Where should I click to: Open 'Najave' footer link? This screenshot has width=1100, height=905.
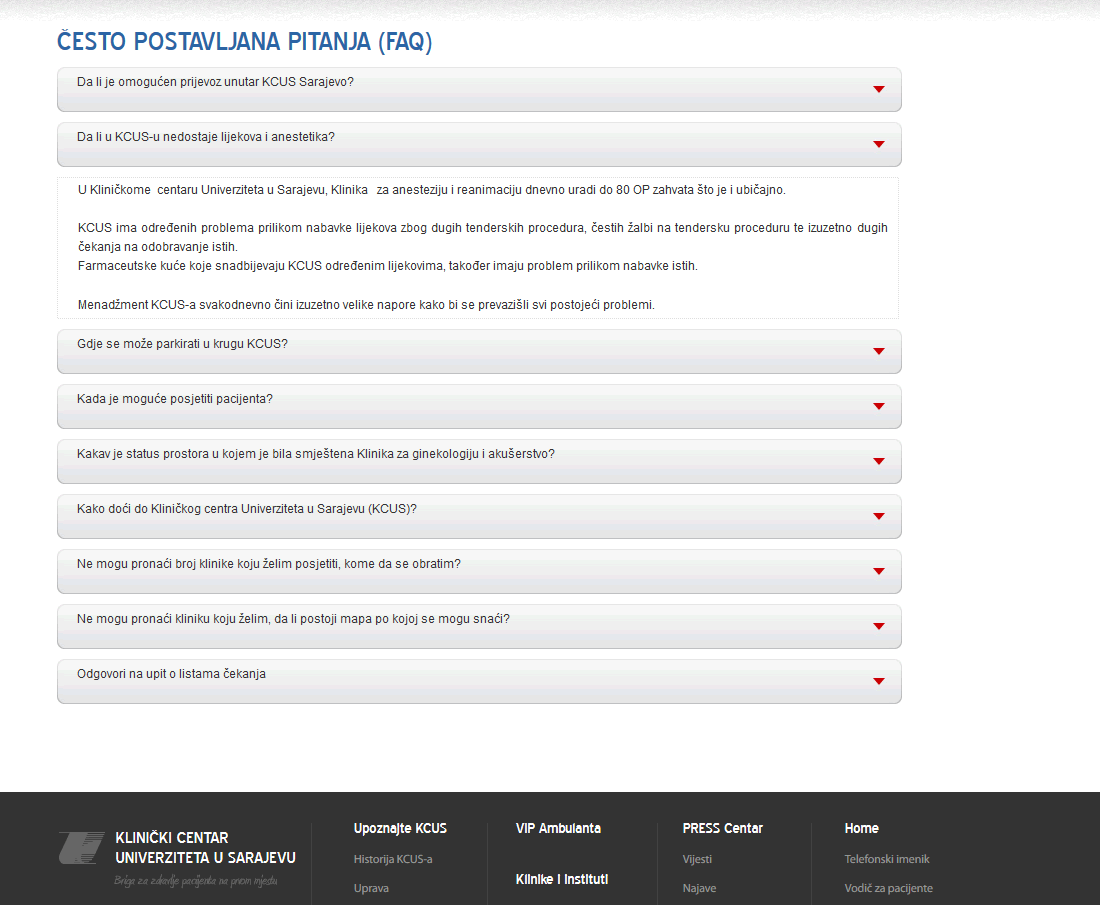pyautogui.click(x=699, y=888)
